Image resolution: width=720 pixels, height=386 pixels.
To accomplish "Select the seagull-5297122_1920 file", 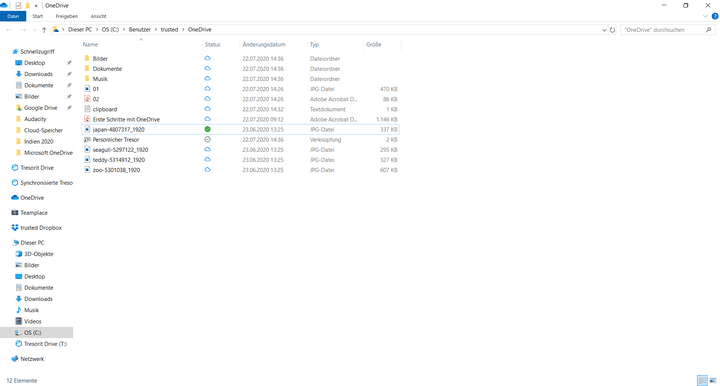I will 120,150.
